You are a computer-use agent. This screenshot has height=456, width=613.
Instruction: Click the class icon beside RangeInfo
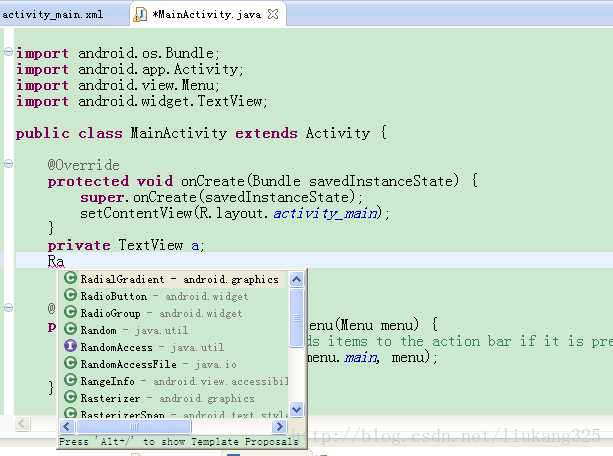pyautogui.click(x=70, y=380)
